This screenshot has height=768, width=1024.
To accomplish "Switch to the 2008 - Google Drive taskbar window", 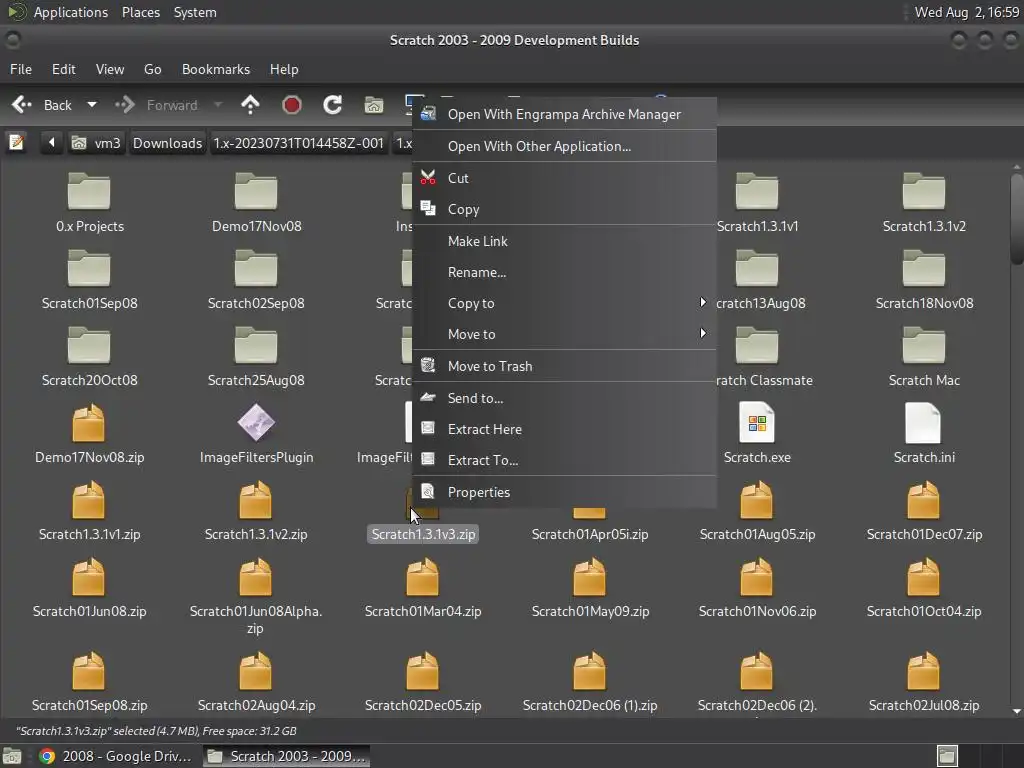I will coord(115,756).
